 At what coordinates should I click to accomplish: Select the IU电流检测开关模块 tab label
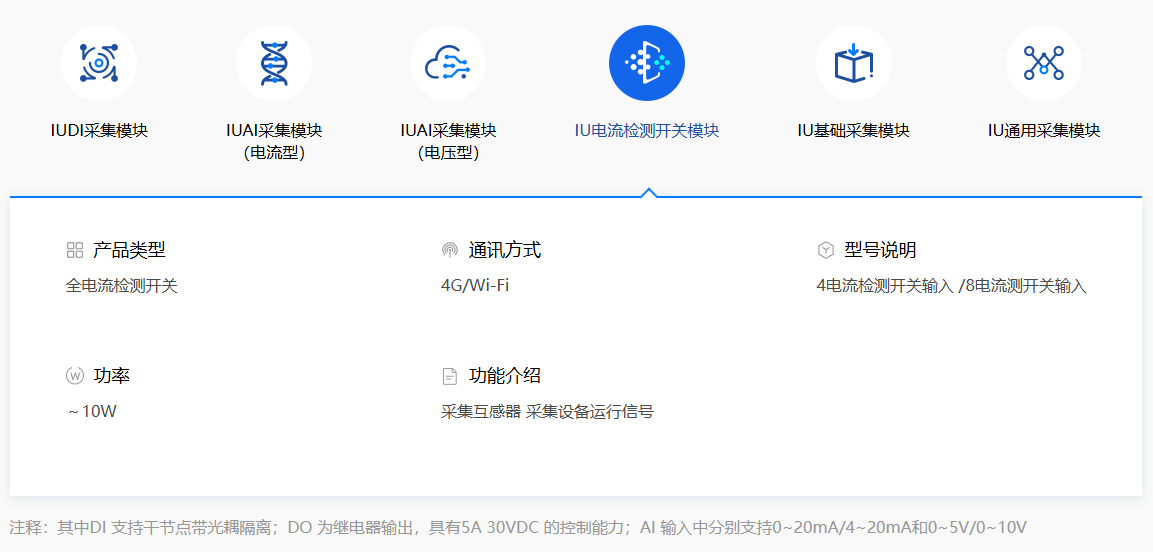pyautogui.click(x=646, y=131)
